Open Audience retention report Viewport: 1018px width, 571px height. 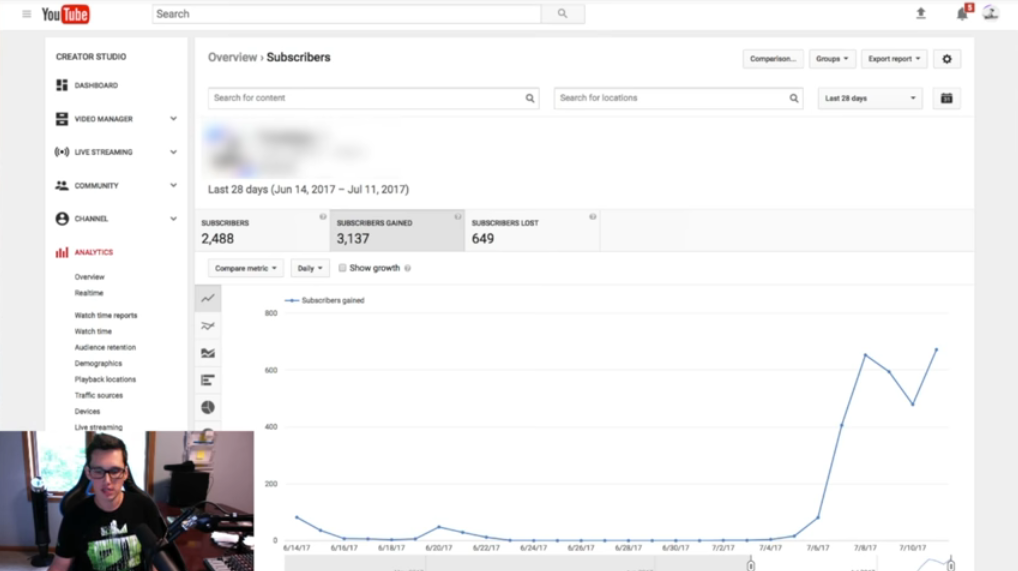[105, 348]
